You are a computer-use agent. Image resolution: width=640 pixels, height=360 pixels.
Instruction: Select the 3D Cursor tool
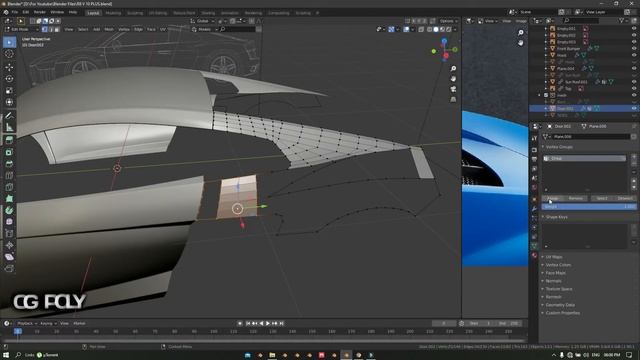[x=9, y=54]
